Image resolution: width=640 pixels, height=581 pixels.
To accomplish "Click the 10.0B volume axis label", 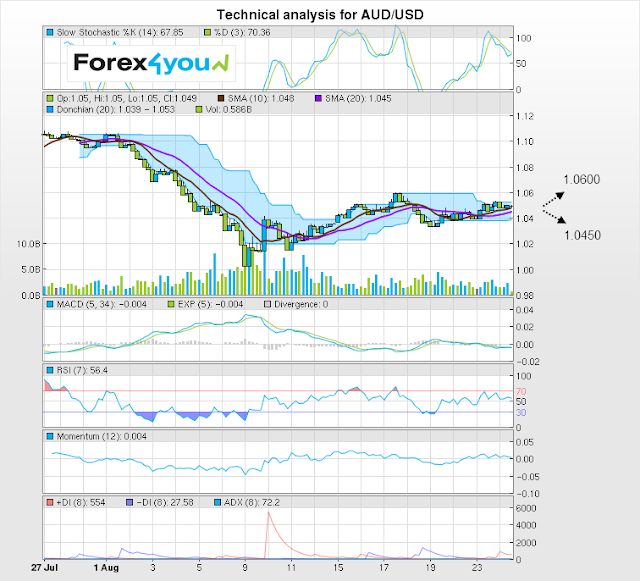I will [x=29, y=244].
